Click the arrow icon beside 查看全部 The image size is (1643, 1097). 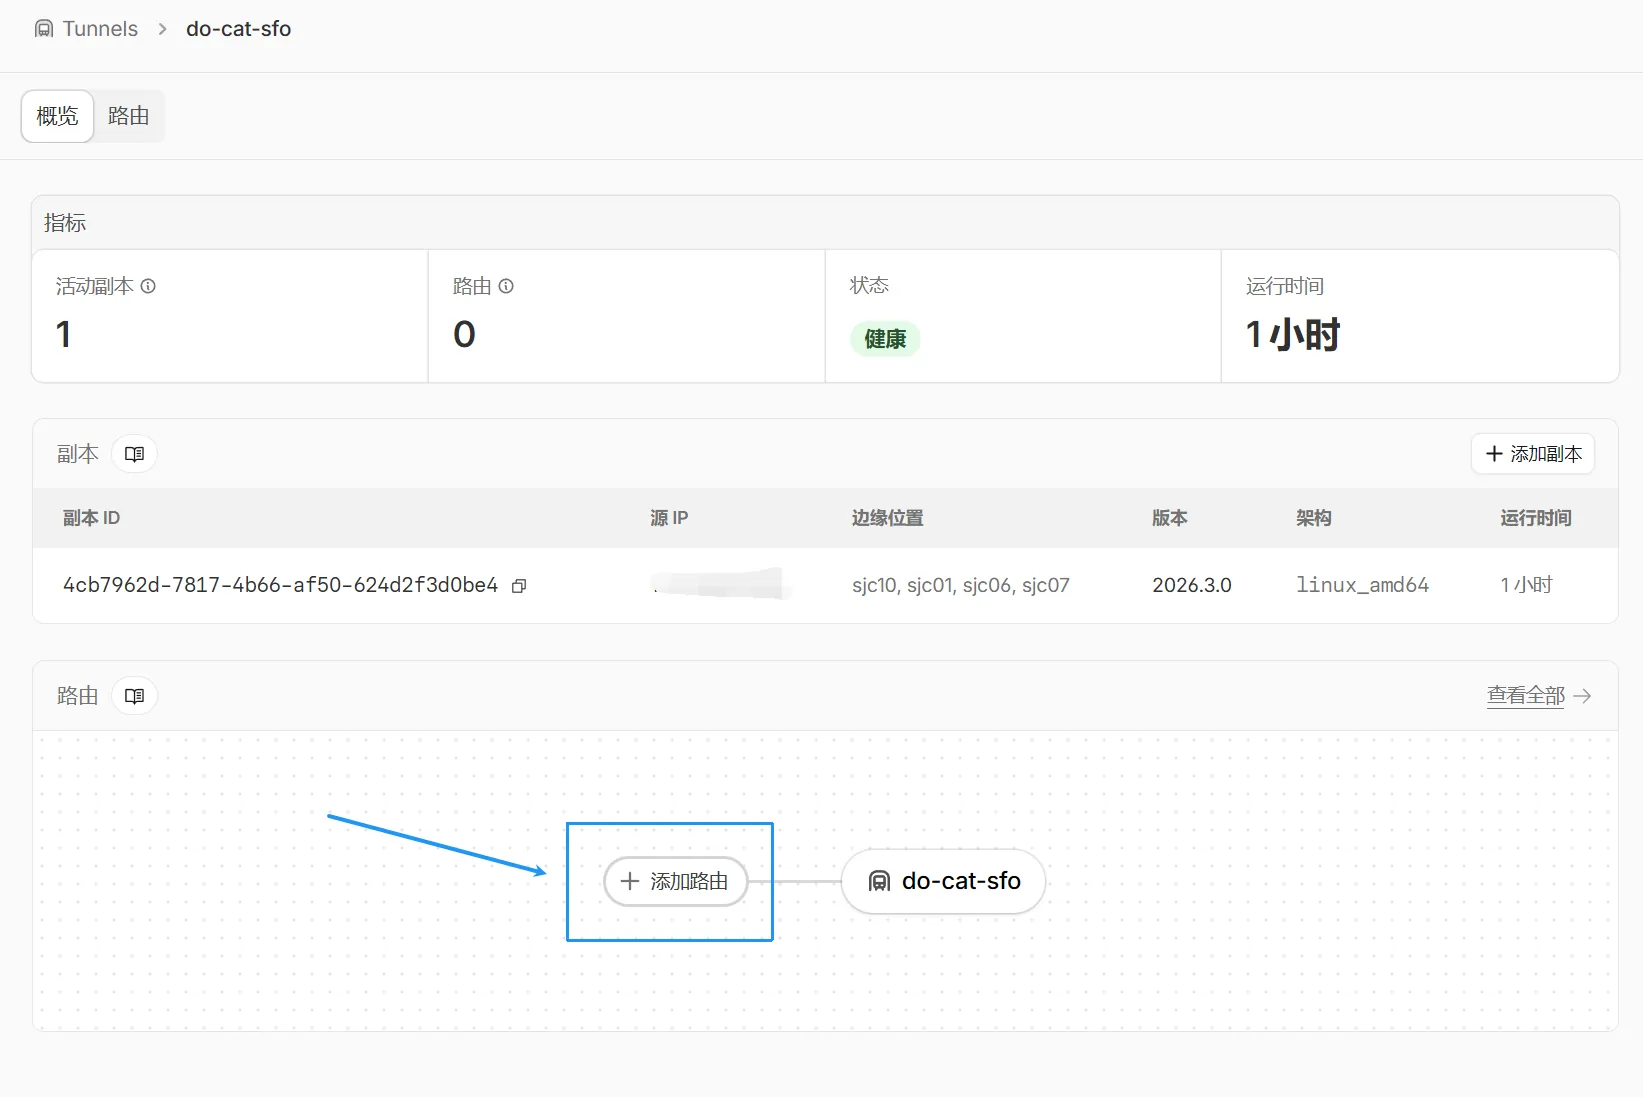1582,696
